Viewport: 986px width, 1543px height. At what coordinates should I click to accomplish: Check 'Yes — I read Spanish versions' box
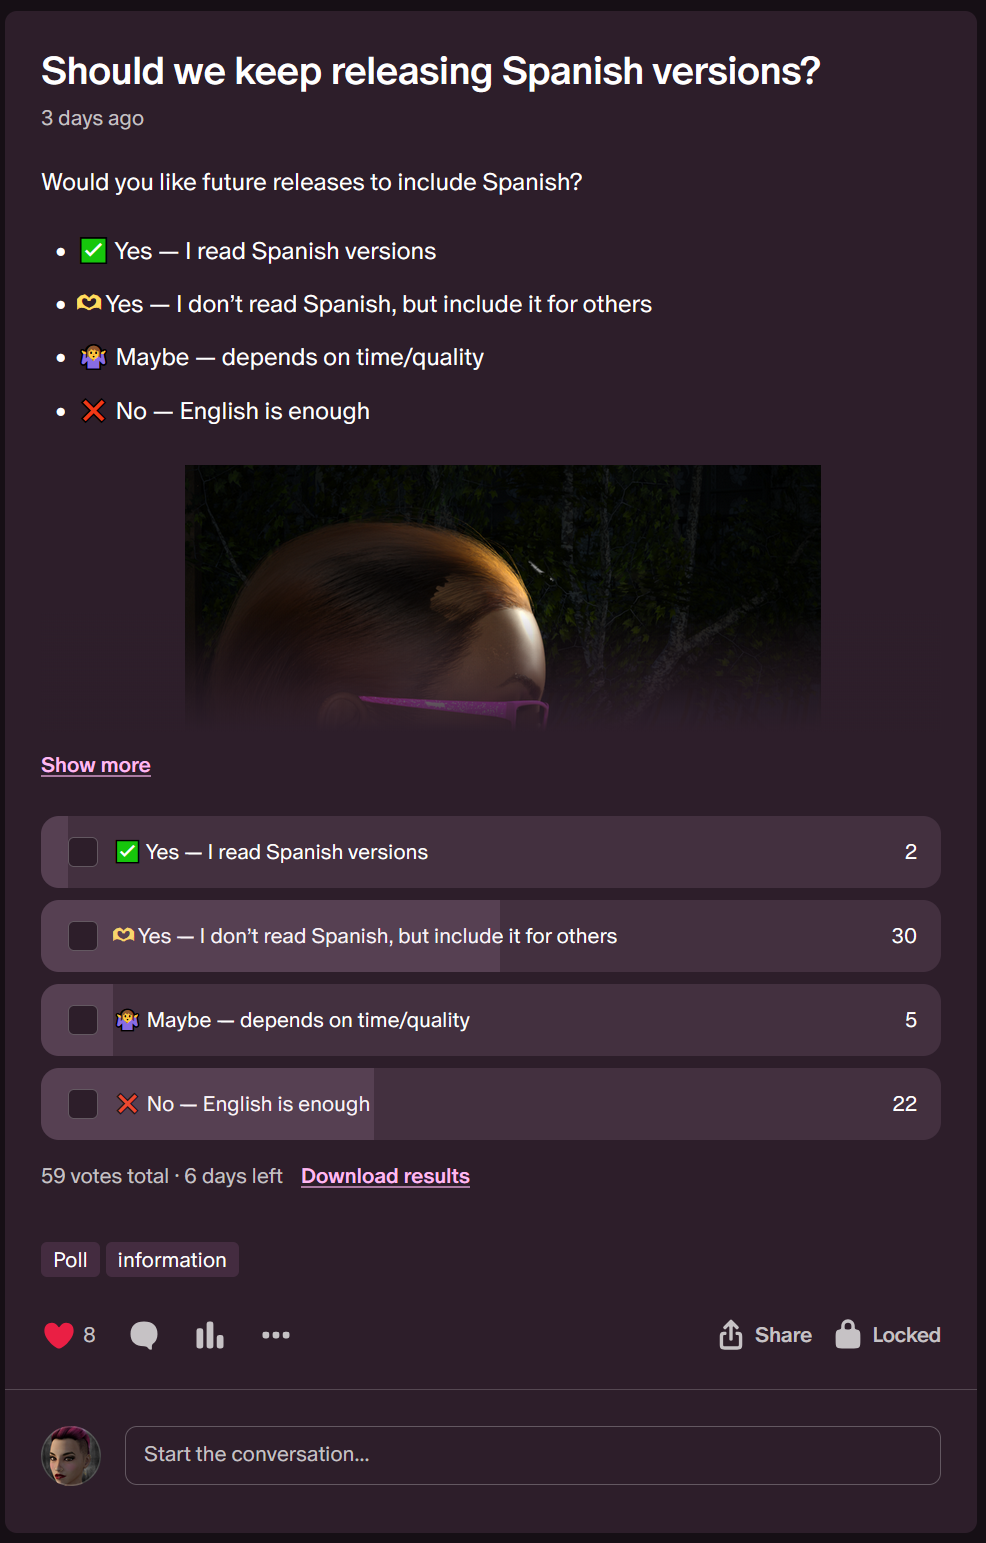[x=83, y=852]
